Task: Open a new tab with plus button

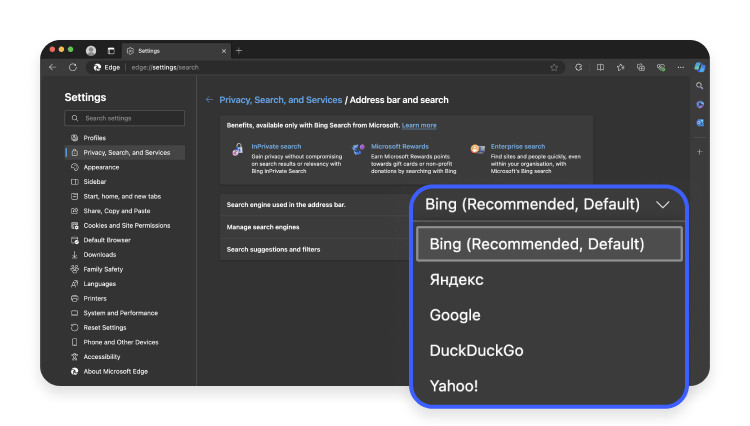Action: 239,51
